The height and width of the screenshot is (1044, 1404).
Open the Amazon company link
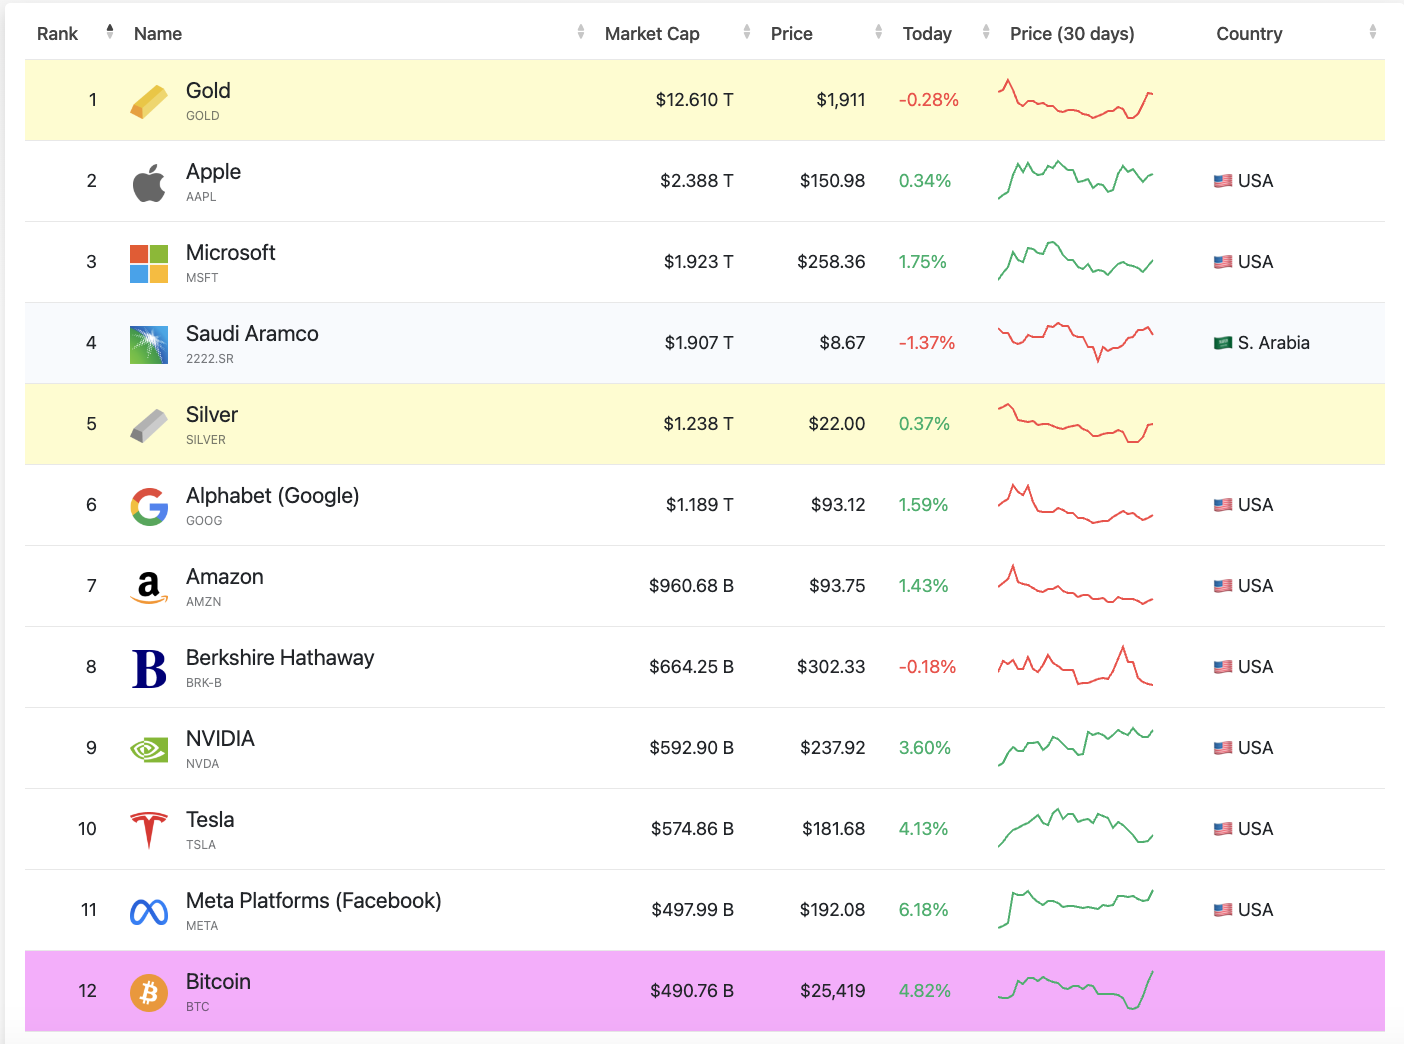(x=225, y=577)
